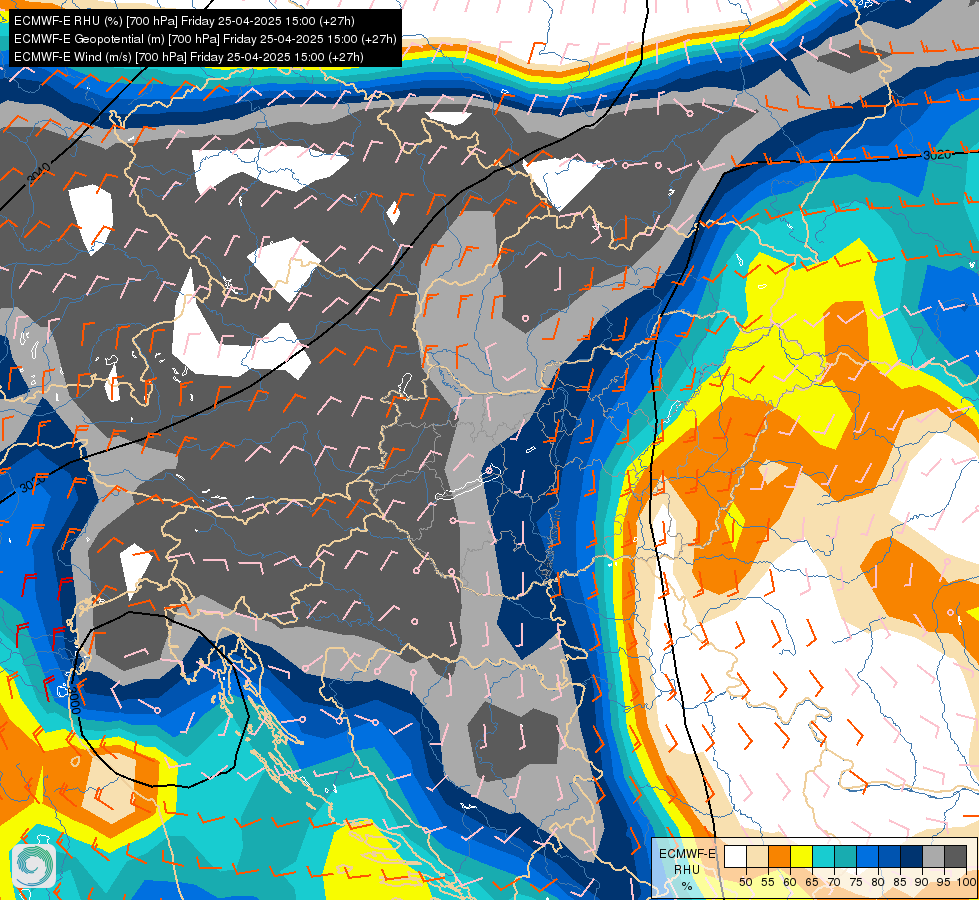Click the white legend swatch below 50

735,856
